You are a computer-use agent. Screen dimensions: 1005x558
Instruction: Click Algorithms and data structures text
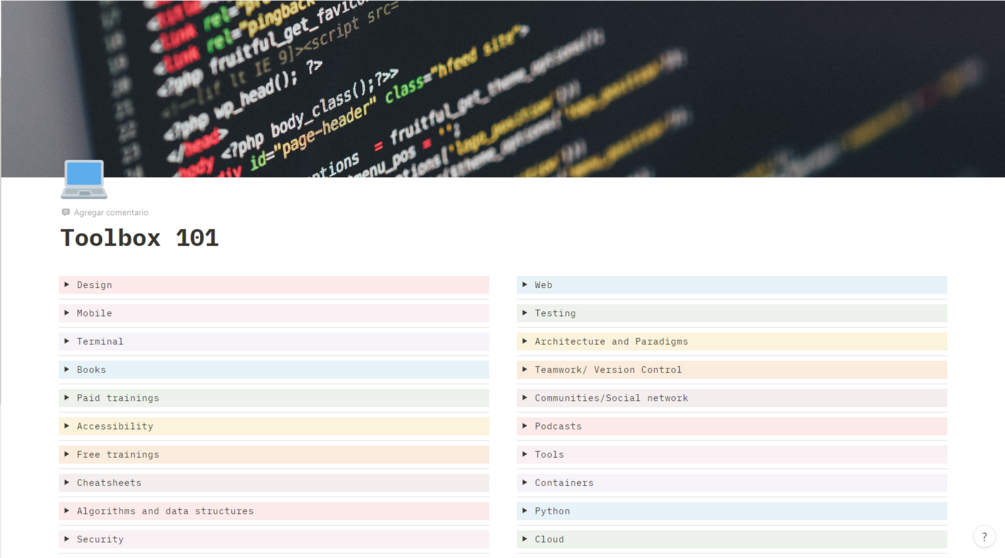coord(165,511)
